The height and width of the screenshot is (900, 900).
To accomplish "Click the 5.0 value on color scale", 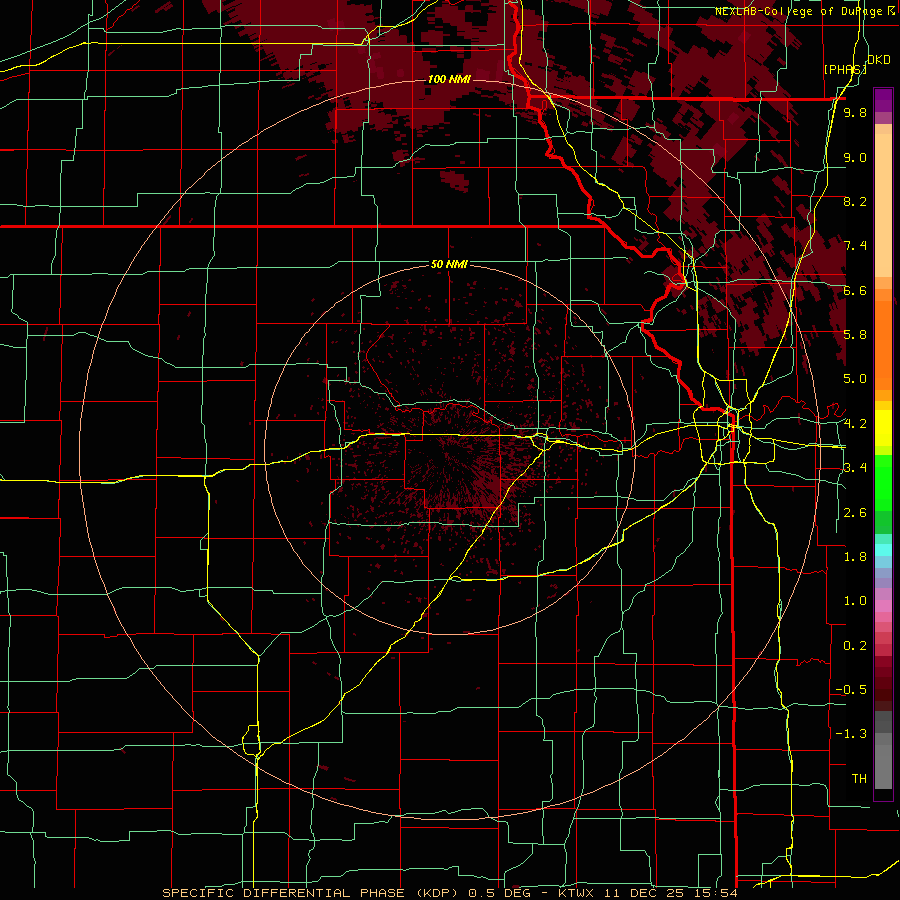I will [x=855, y=379].
